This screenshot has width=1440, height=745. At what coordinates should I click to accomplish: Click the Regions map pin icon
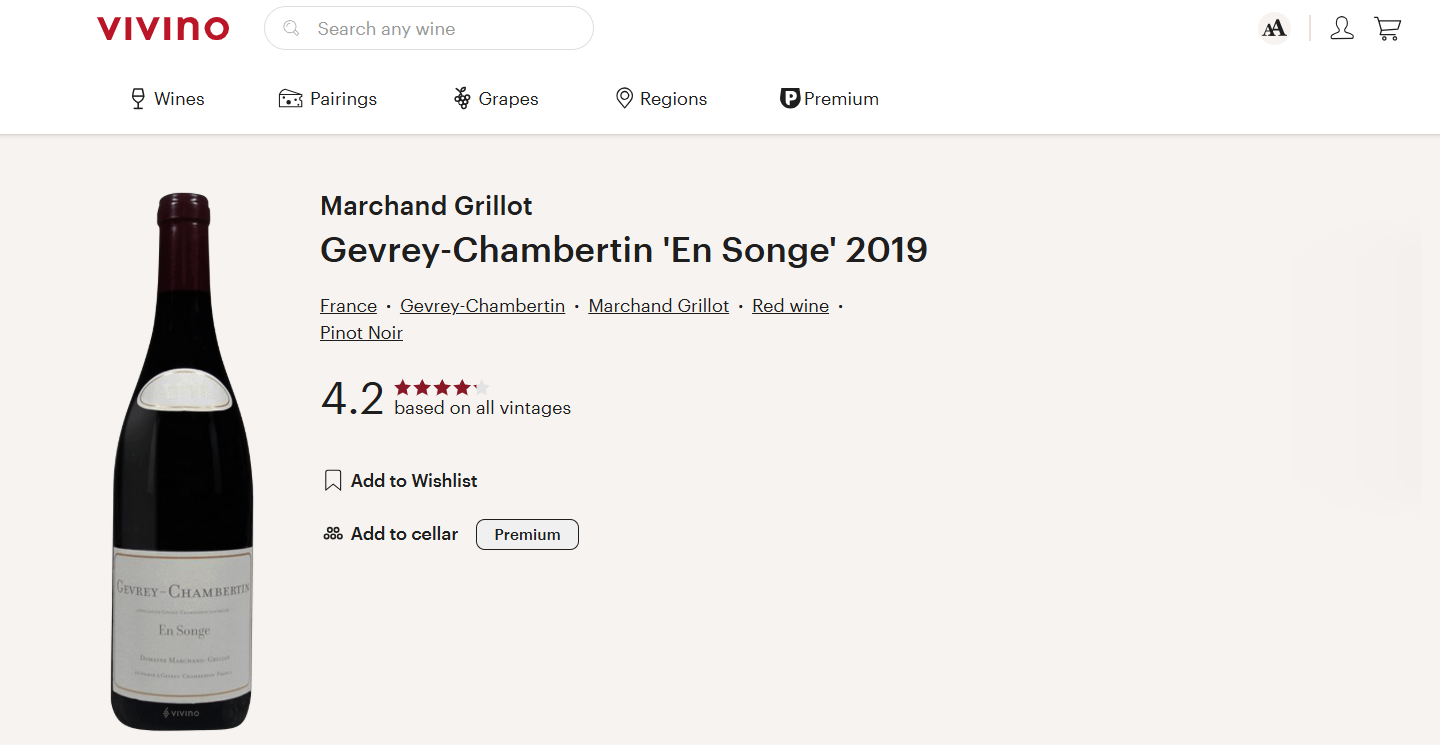[624, 98]
